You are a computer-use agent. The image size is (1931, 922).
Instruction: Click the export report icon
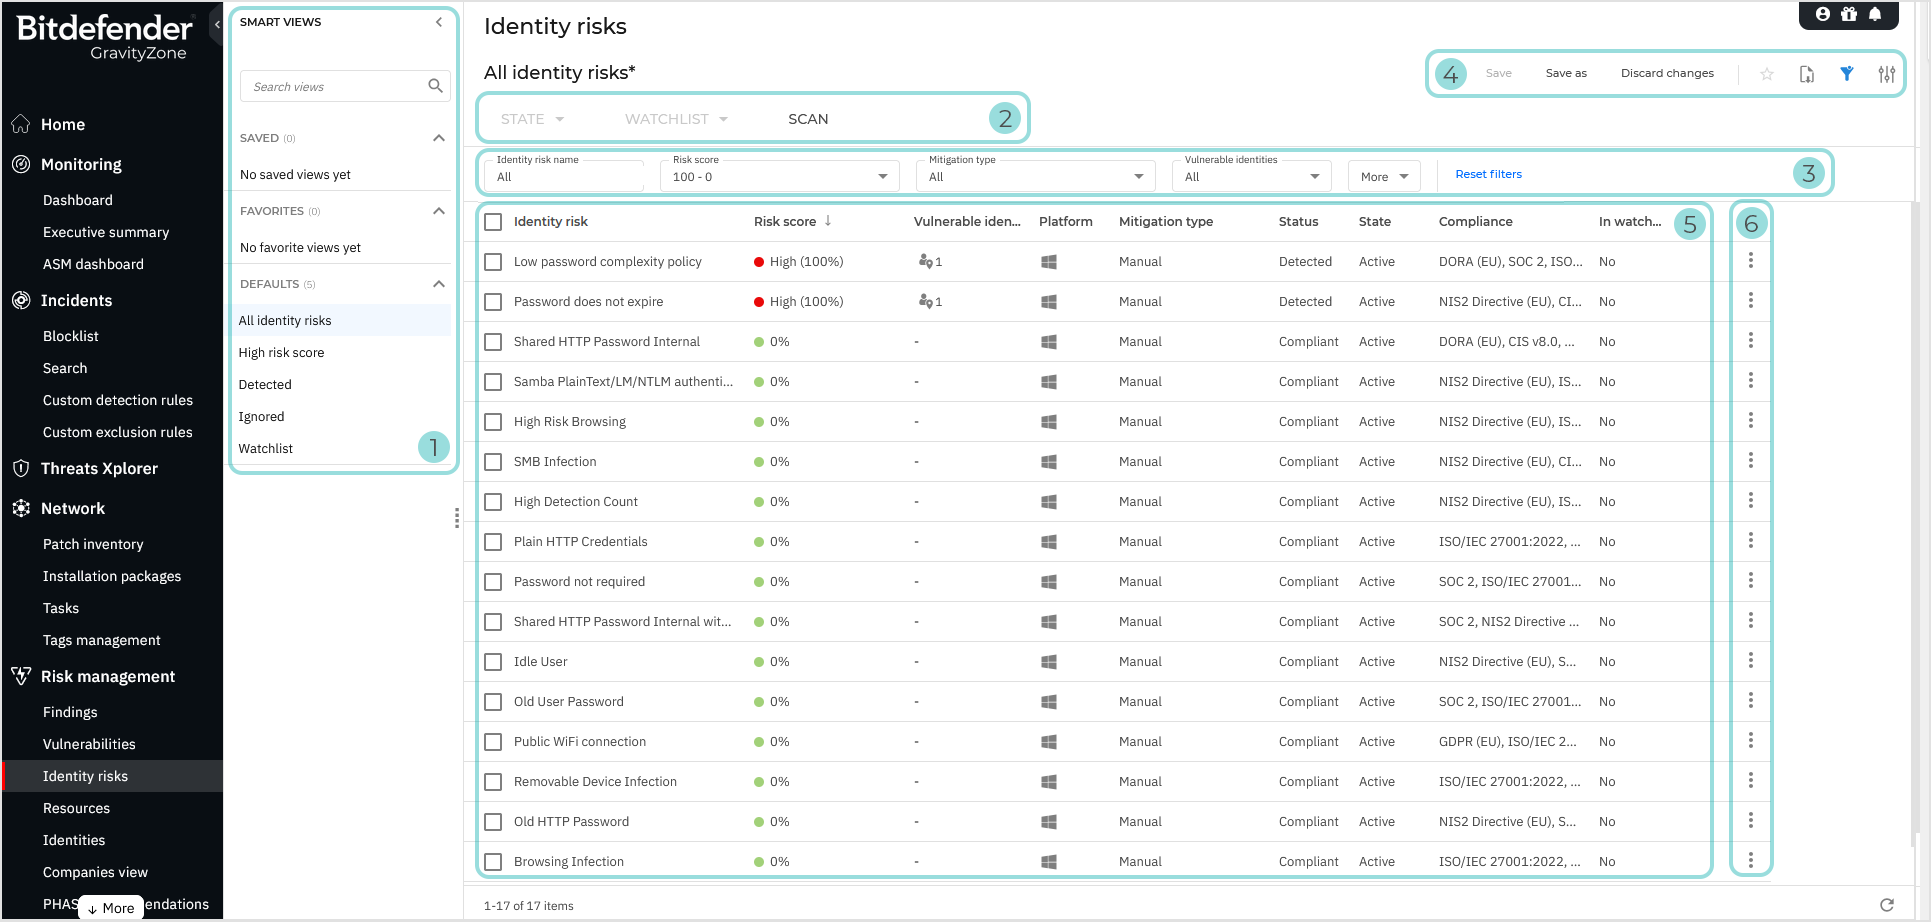[x=1806, y=73]
